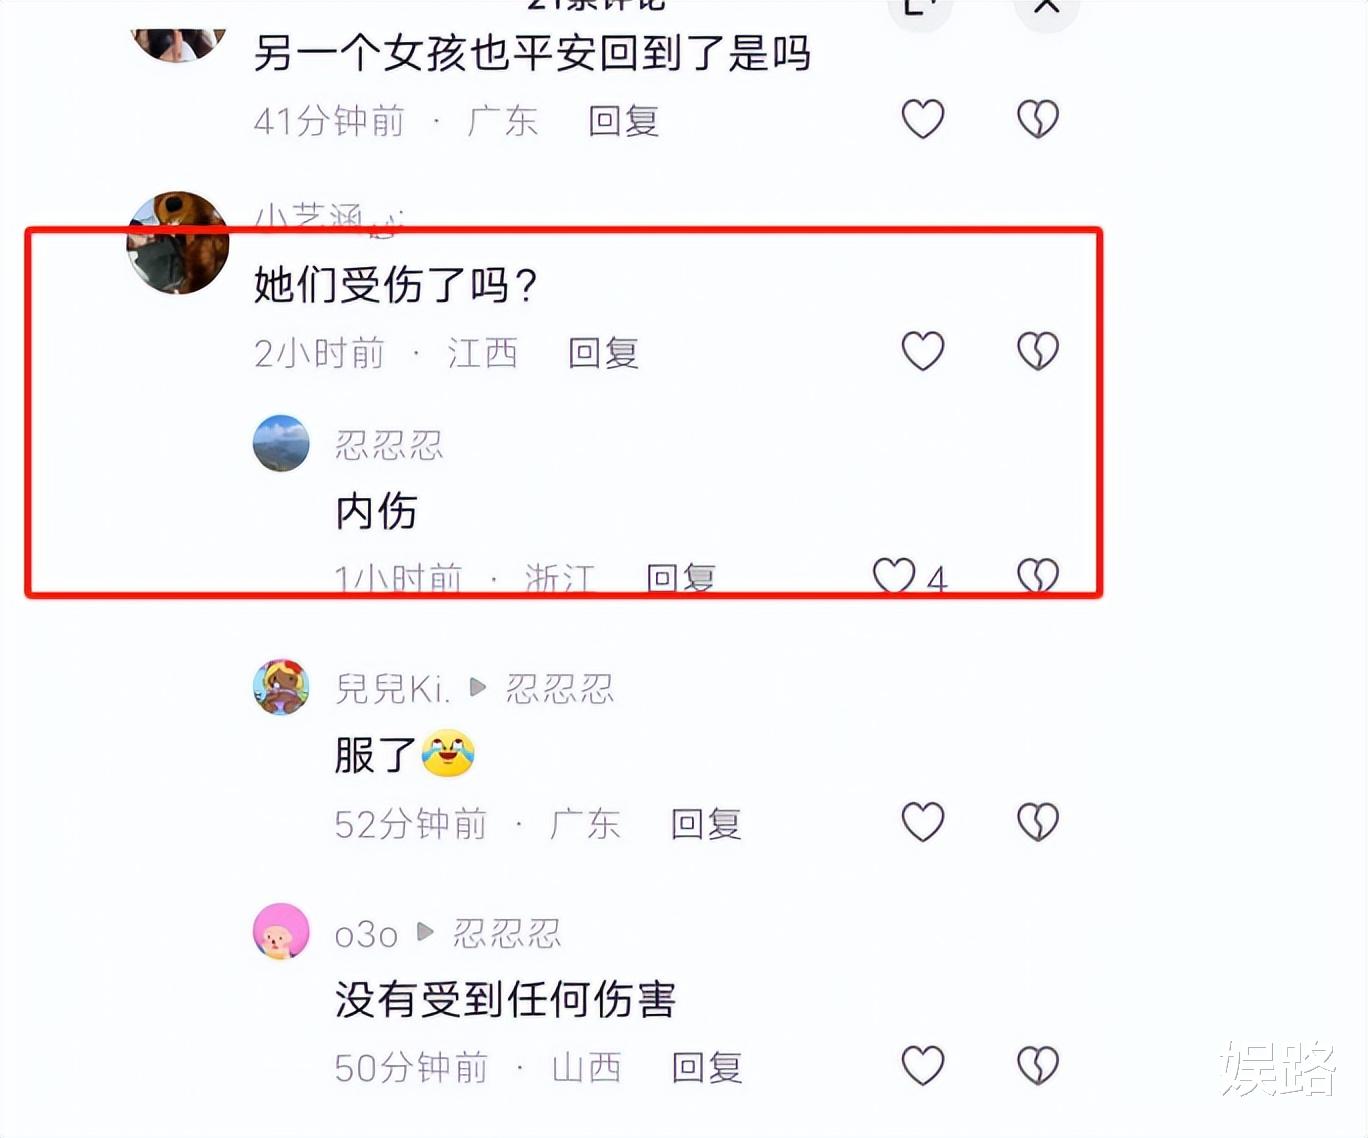Reply to the 50分钟前 Shanxi comment
Image resolution: width=1368 pixels, height=1138 pixels.
pos(707,1068)
